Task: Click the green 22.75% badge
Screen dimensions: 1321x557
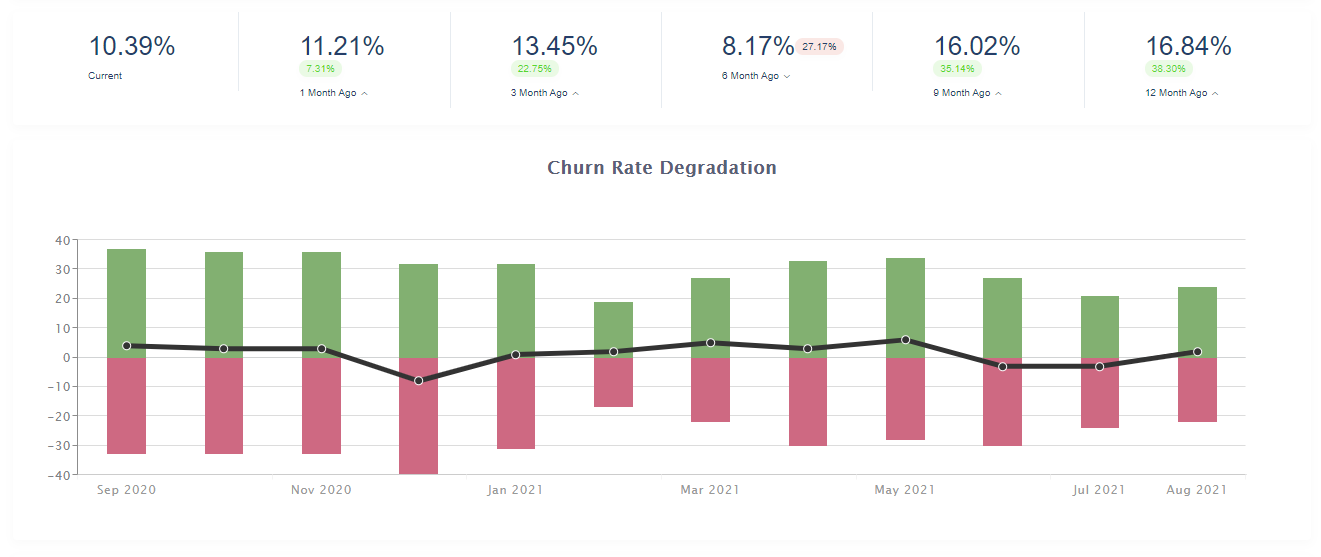Action: pyautogui.click(x=534, y=69)
